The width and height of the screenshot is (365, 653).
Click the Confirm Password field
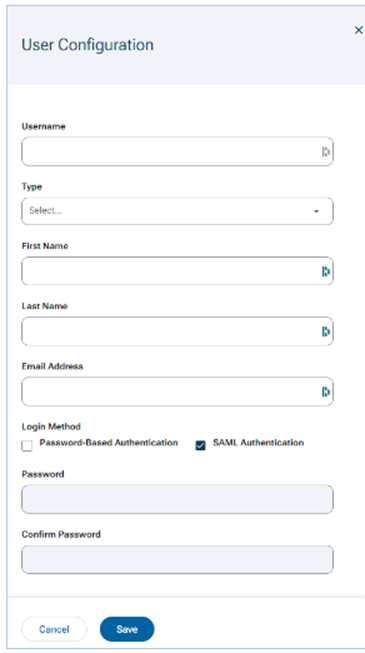178,559
